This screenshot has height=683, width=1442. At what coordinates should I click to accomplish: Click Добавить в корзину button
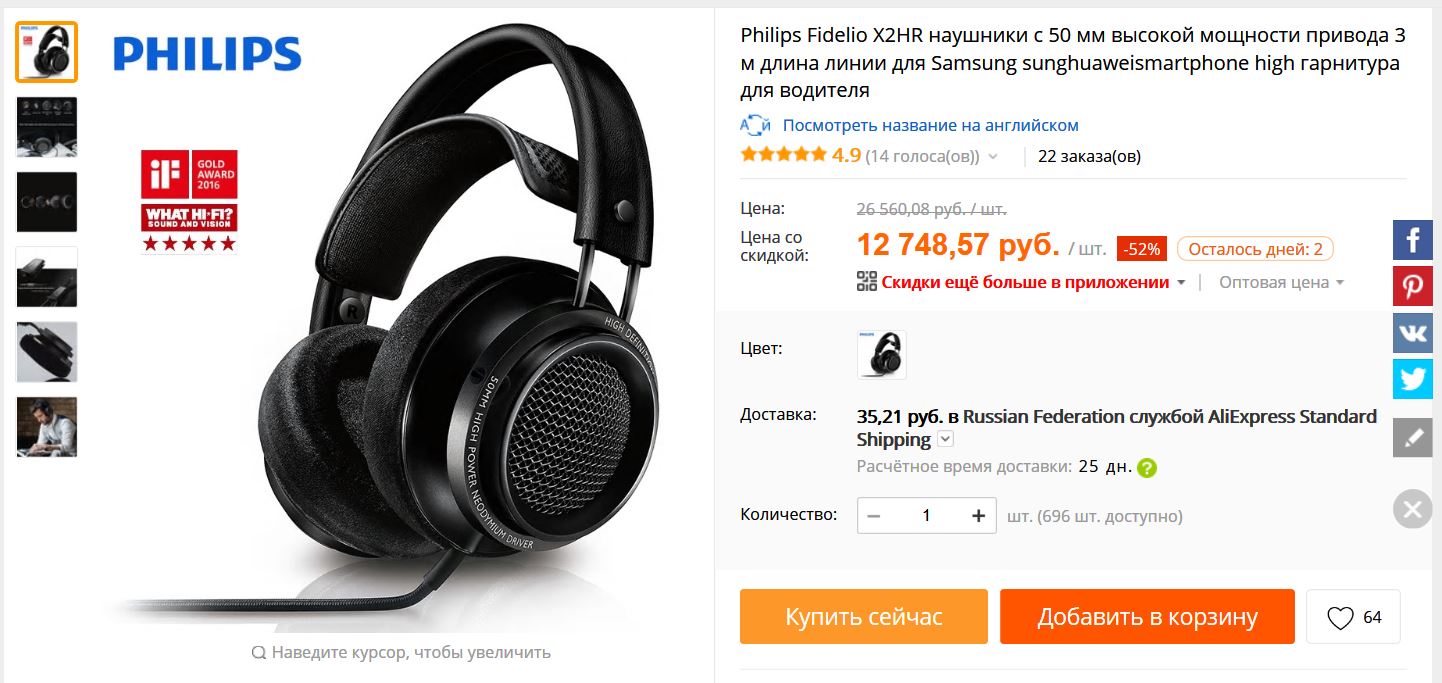point(1147,617)
